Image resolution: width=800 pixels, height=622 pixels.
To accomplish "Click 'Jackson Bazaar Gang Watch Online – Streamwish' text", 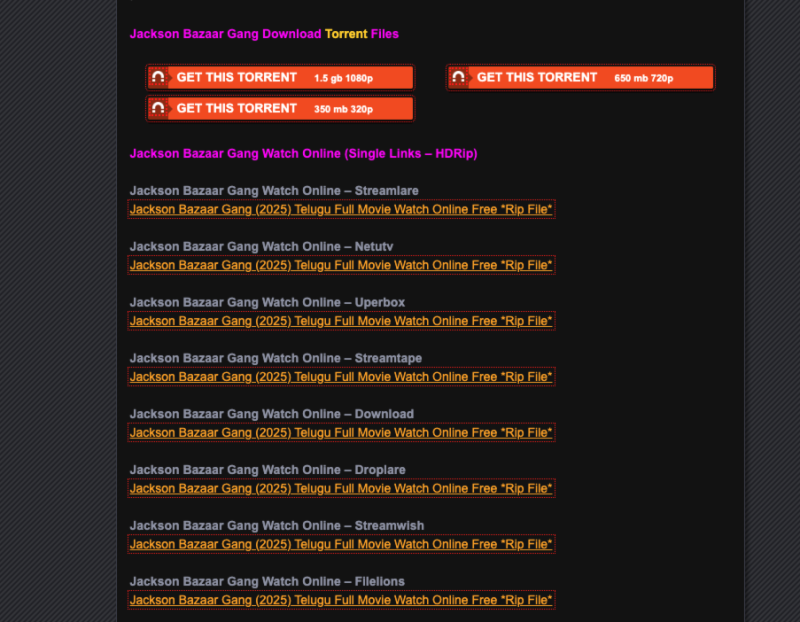I will point(277,526).
